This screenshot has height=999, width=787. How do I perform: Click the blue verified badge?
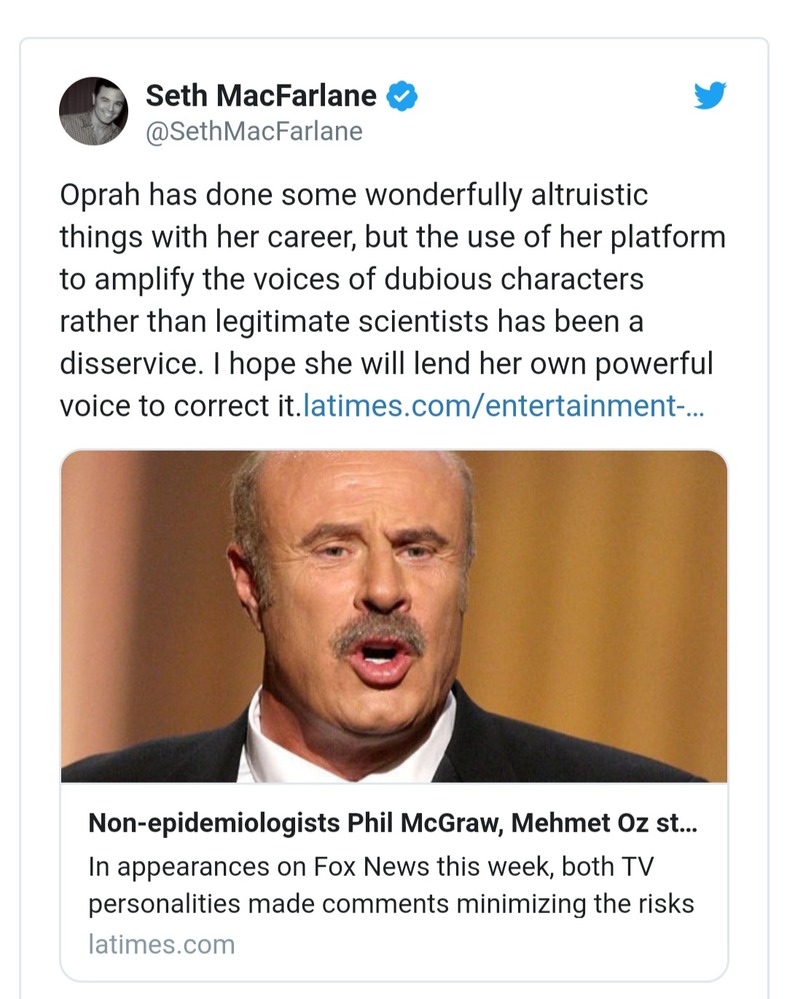pos(402,96)
